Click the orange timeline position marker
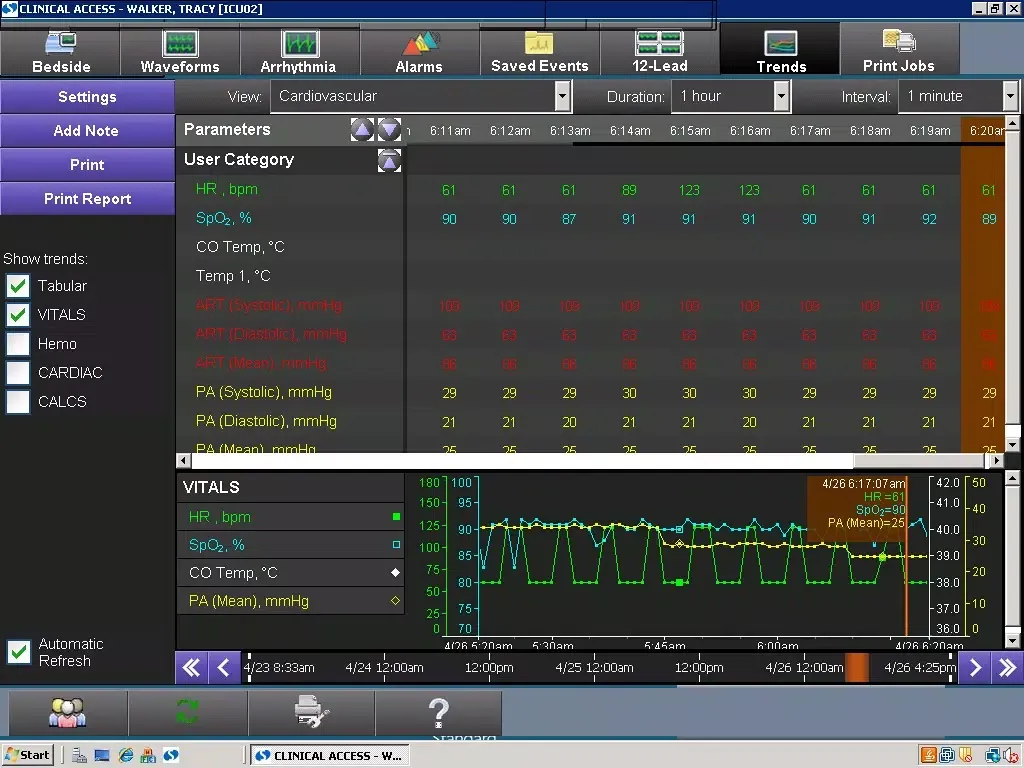This screenshot has width=1024, height=768. [857, 667]
